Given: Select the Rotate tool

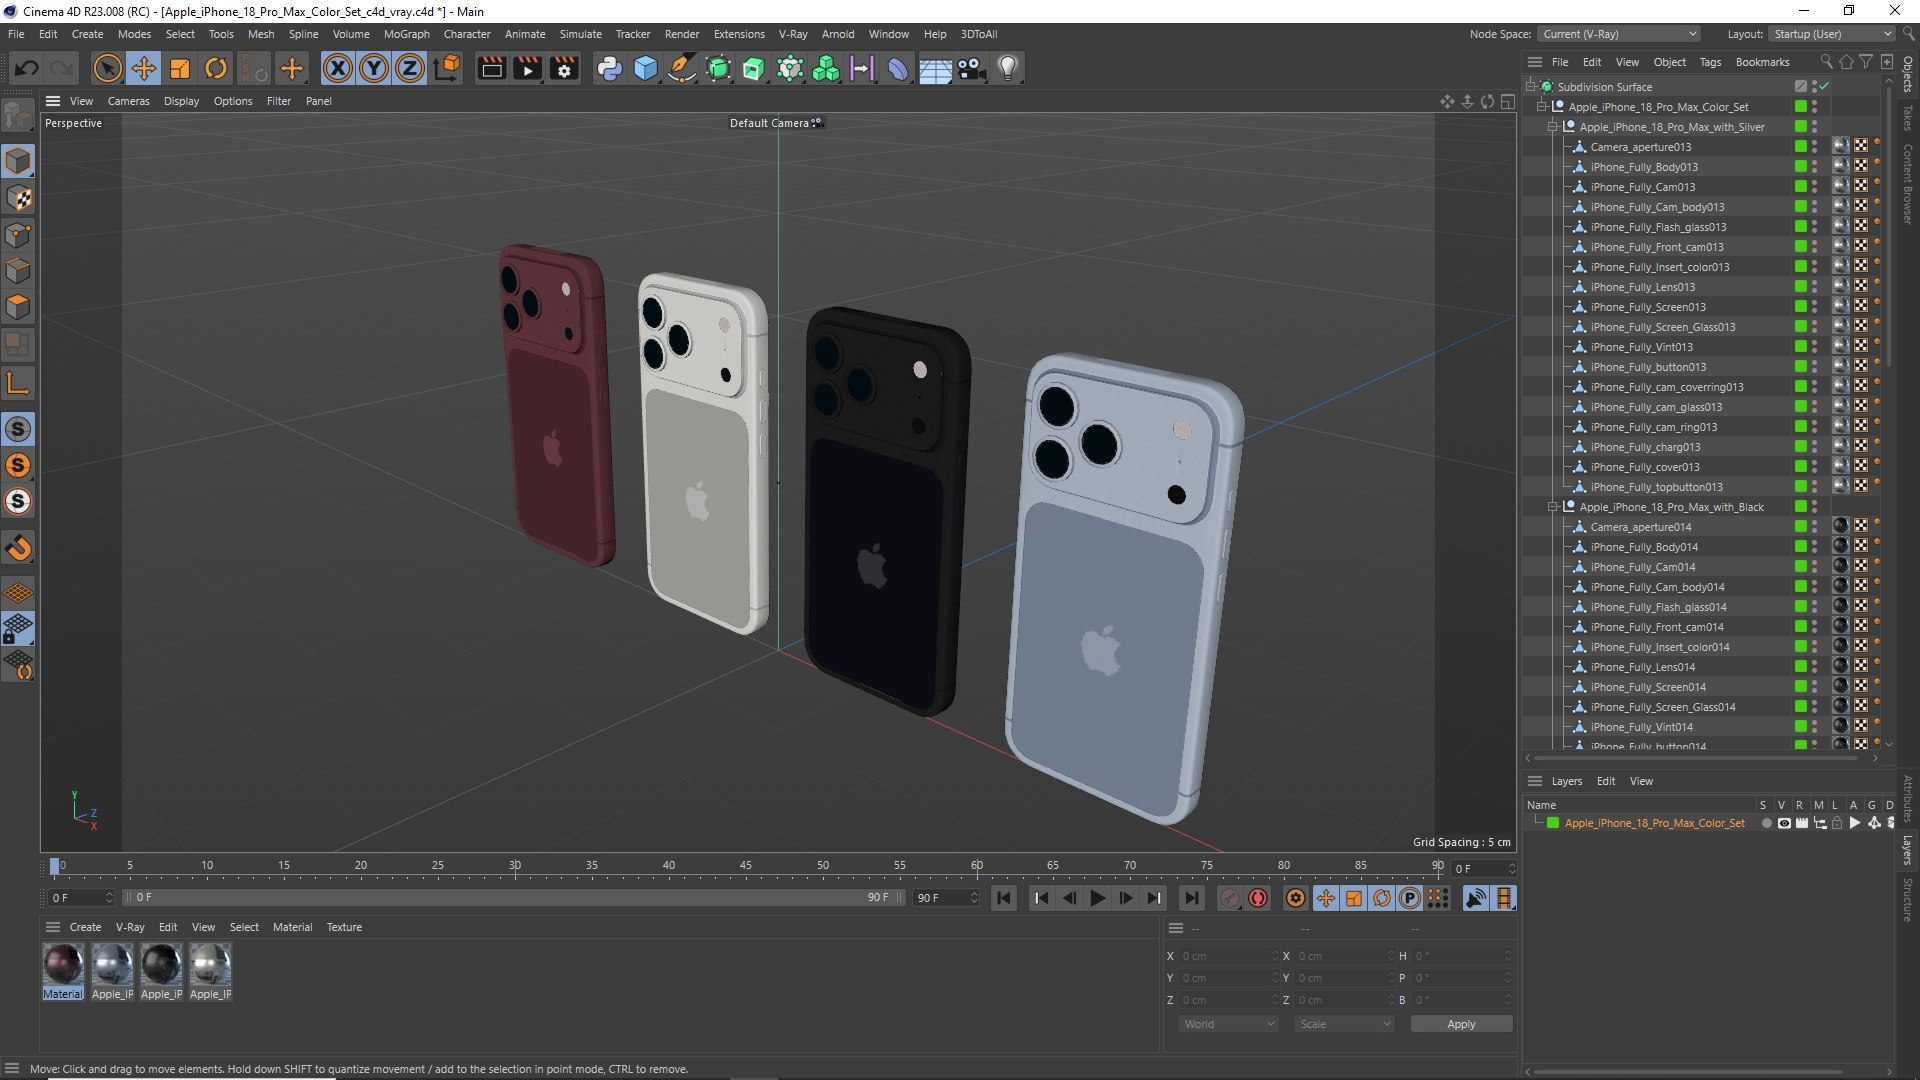Looking at the screenshot, I should 216,68.
